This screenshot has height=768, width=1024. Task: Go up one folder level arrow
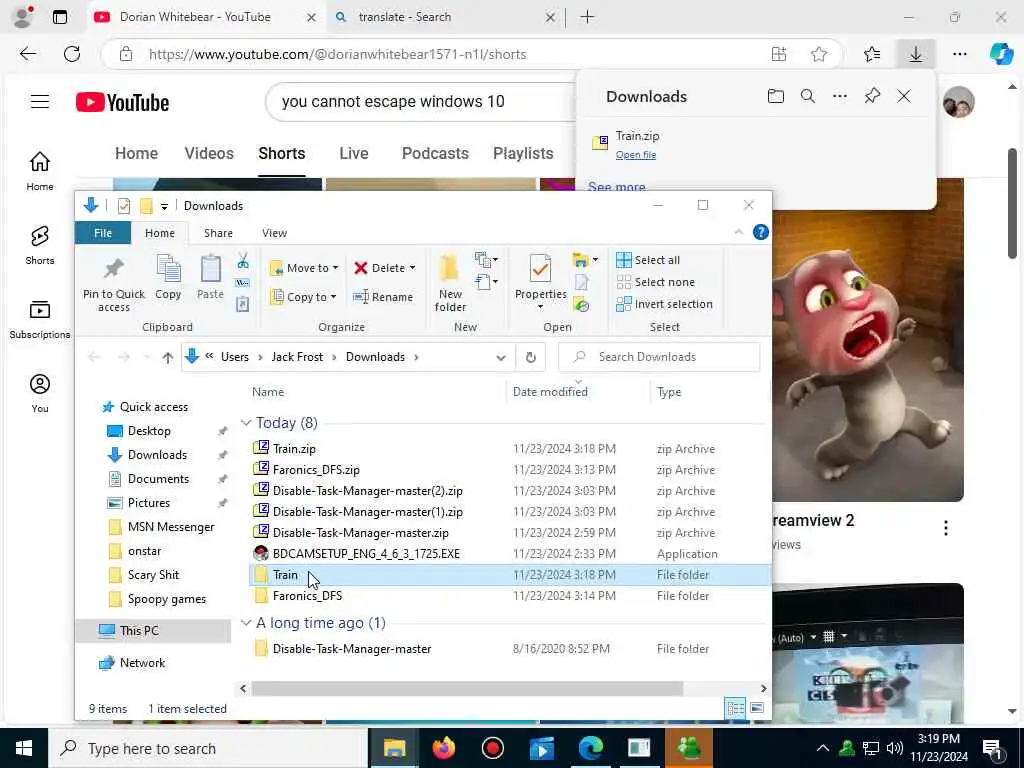pos(168,357)
